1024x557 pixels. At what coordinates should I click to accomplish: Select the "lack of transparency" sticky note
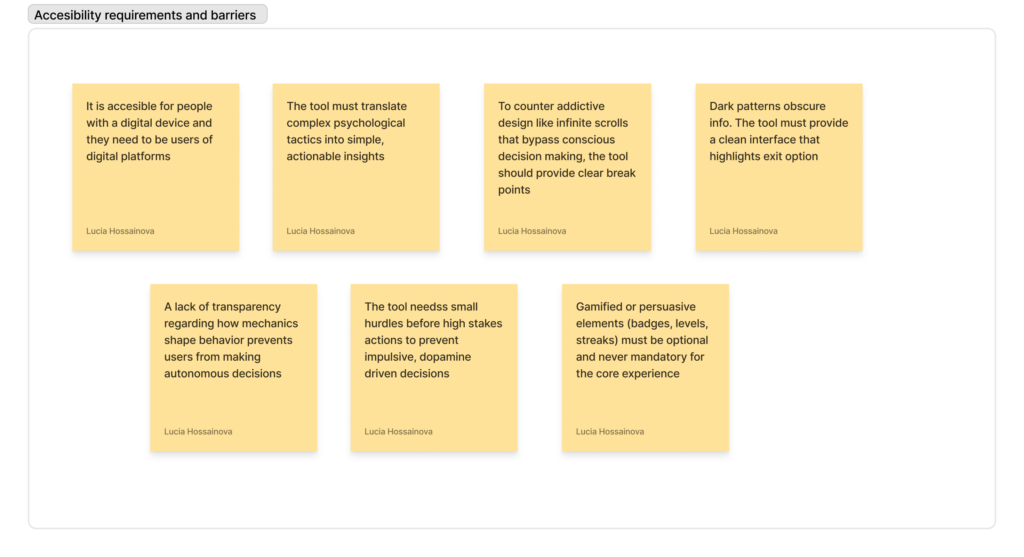(x=233, y=400)
